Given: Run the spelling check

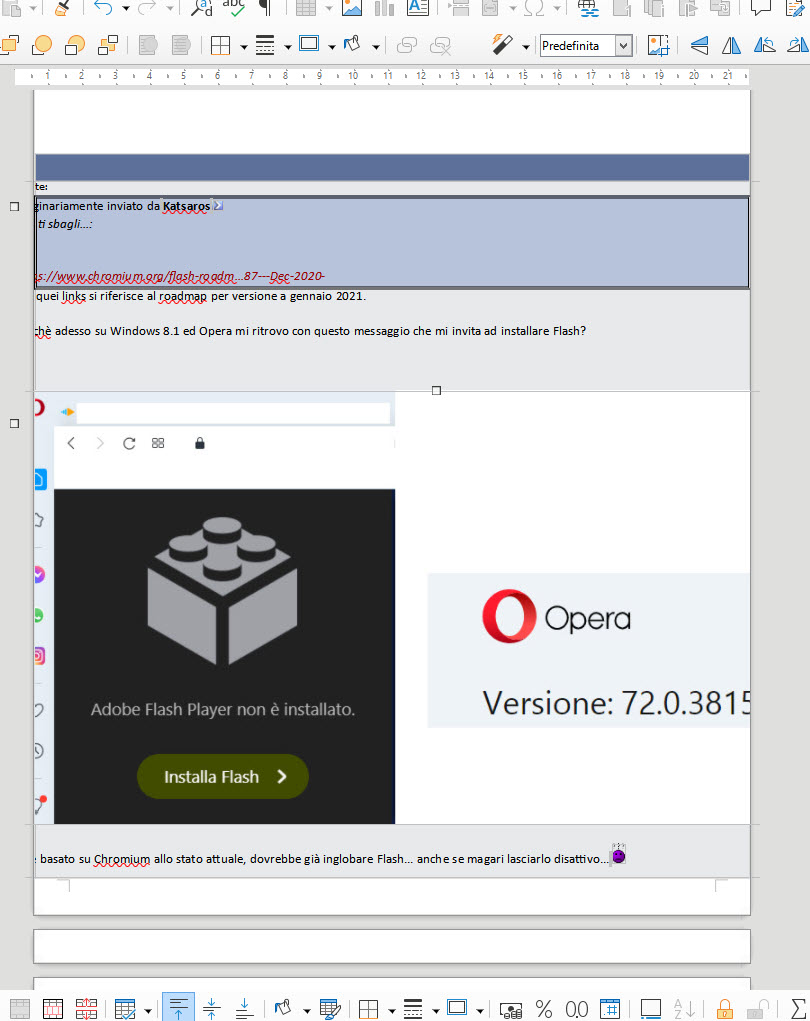Looking at the screenshot, I should (x=234, y=7).
